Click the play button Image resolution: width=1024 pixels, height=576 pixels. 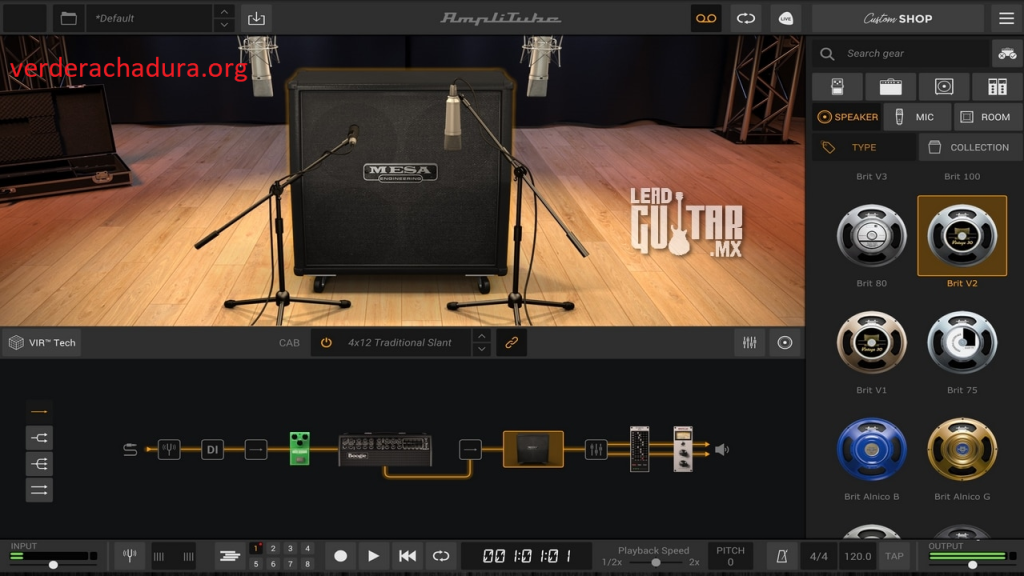[x=374, y=556]
